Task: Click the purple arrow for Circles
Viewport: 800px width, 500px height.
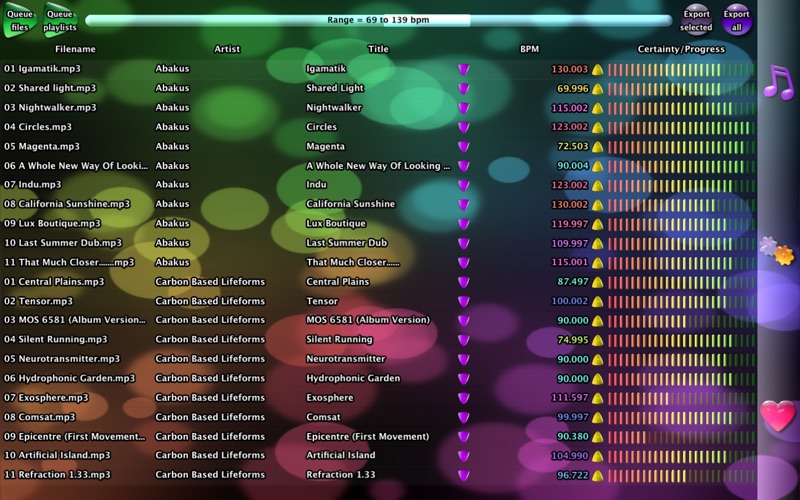Action: [463, 128]
